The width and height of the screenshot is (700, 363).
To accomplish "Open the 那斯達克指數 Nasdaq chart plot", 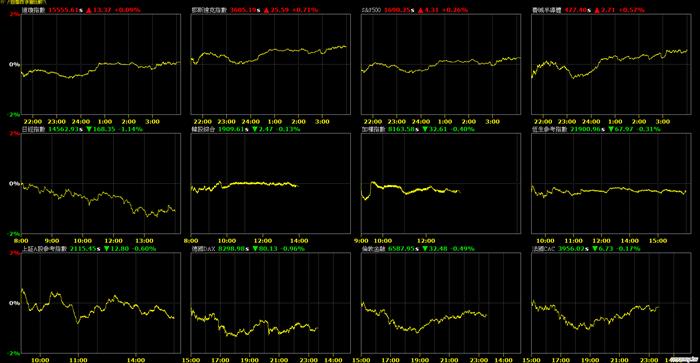I will tap(271, 64).
